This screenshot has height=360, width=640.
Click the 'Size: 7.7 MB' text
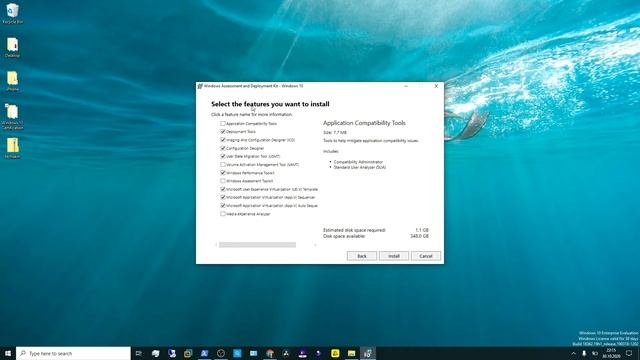(335, 132)
